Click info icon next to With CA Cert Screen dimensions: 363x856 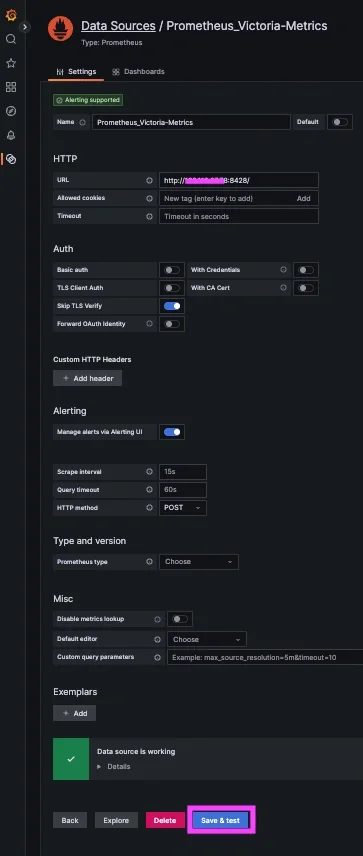coord(283,288)
